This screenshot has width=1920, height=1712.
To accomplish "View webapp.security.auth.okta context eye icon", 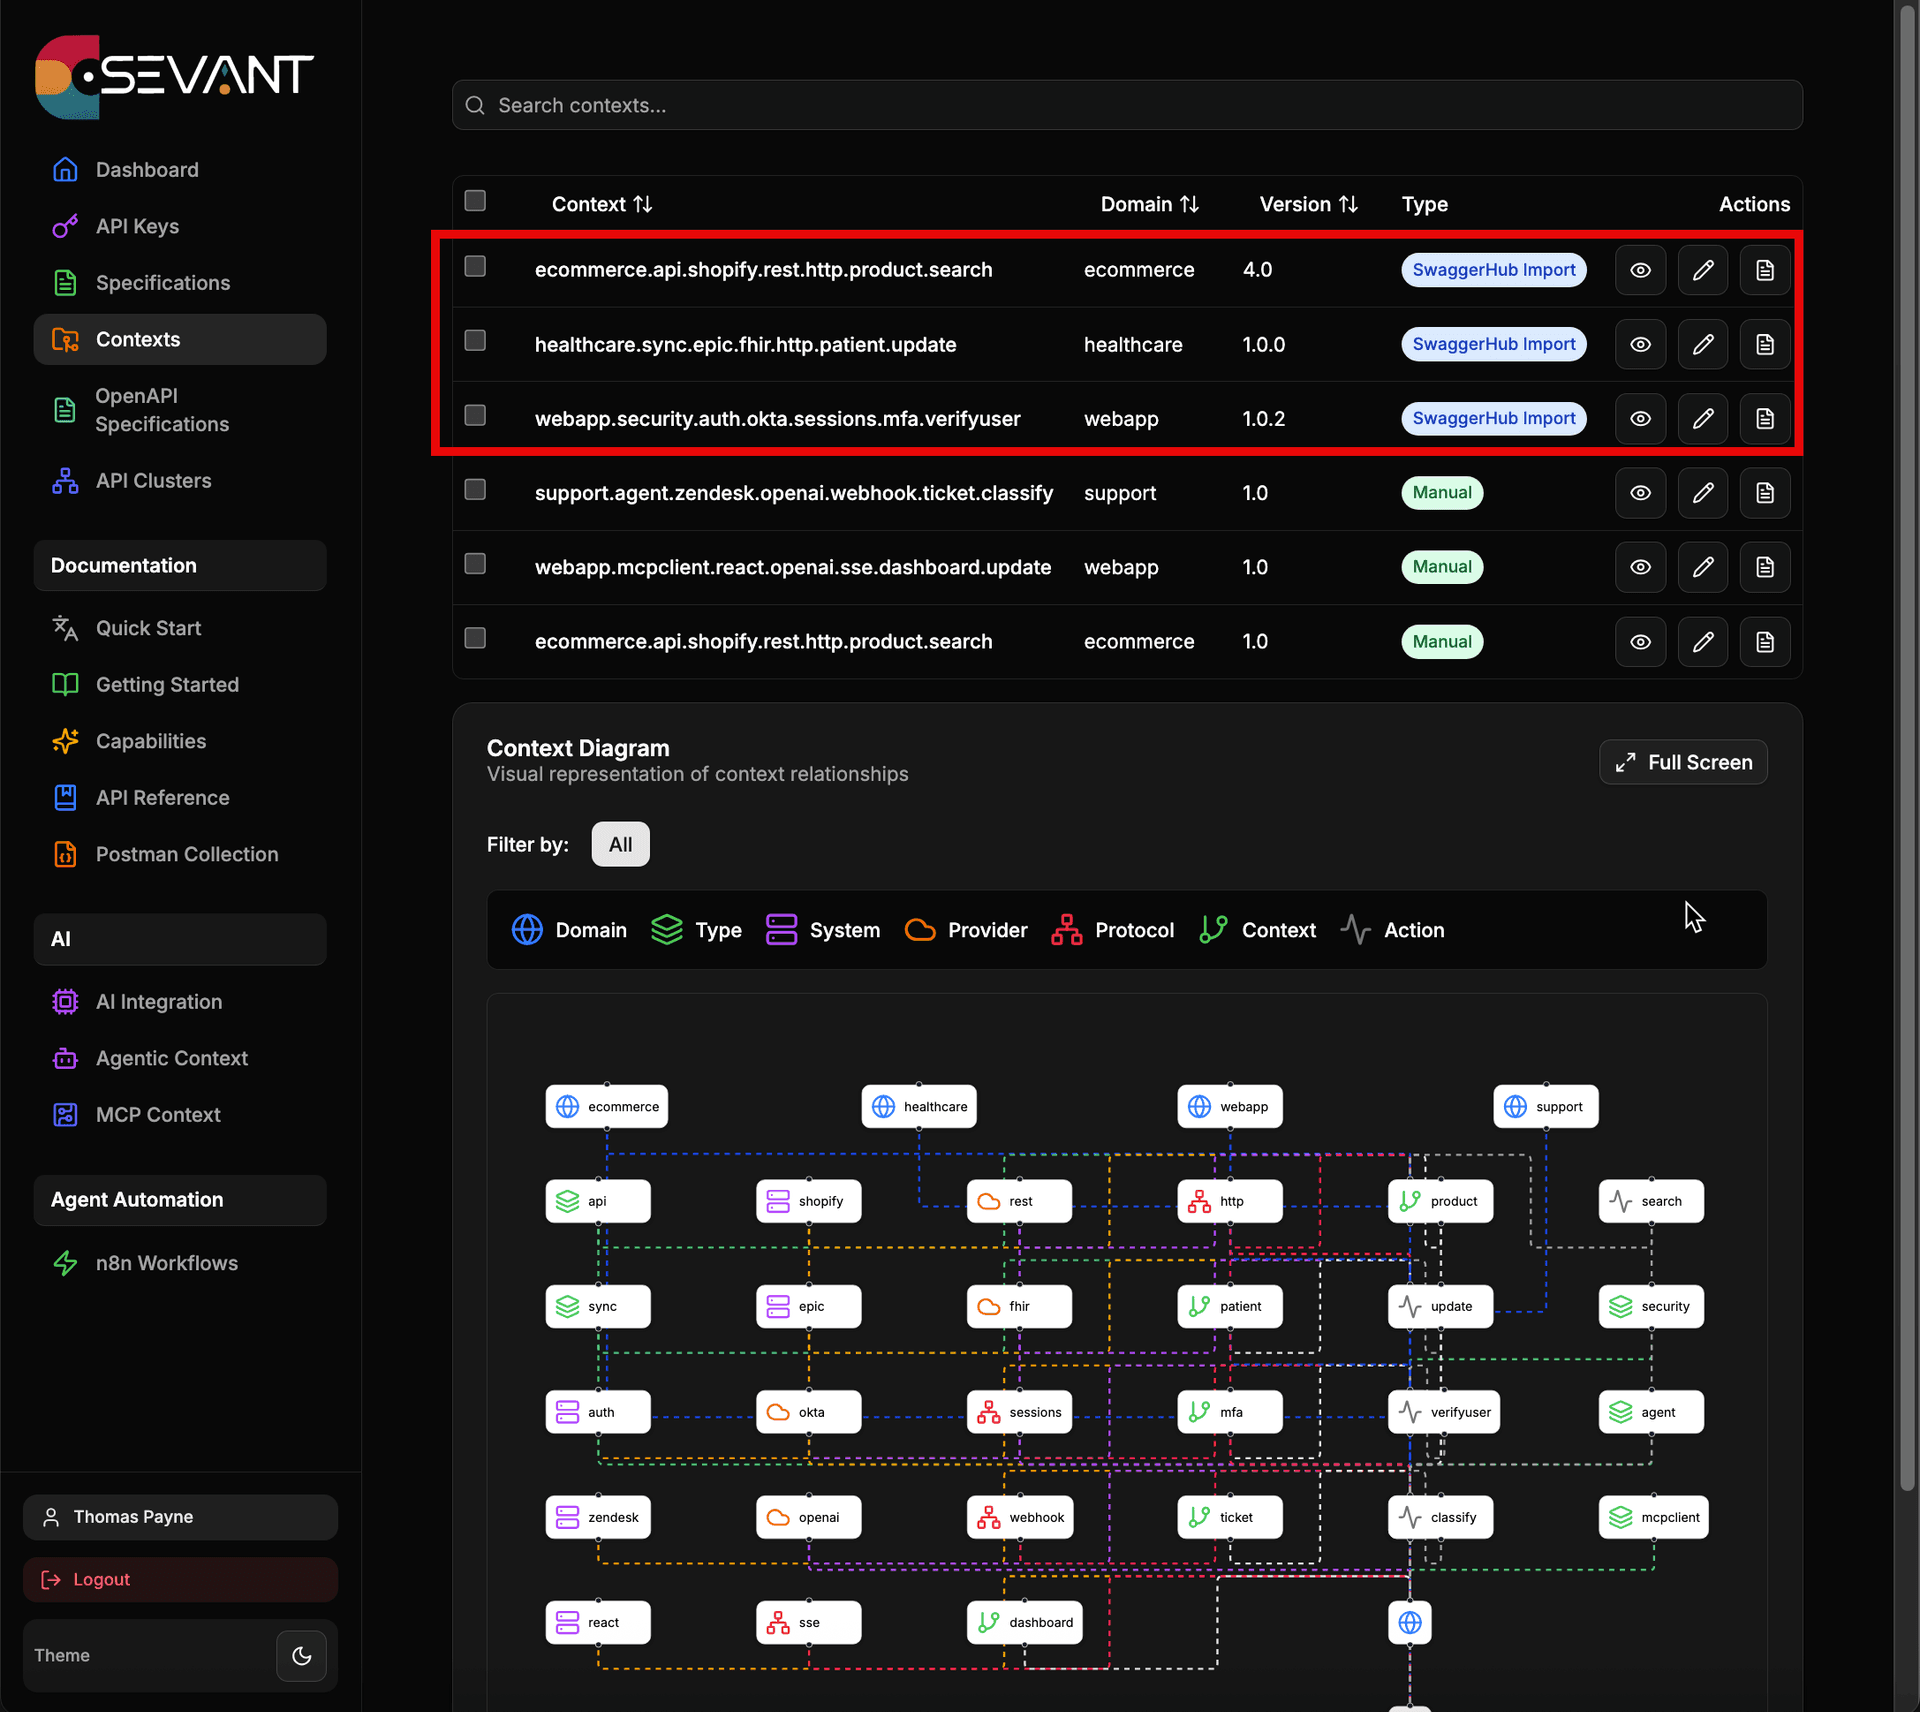I will click(x=1640, y=418).
